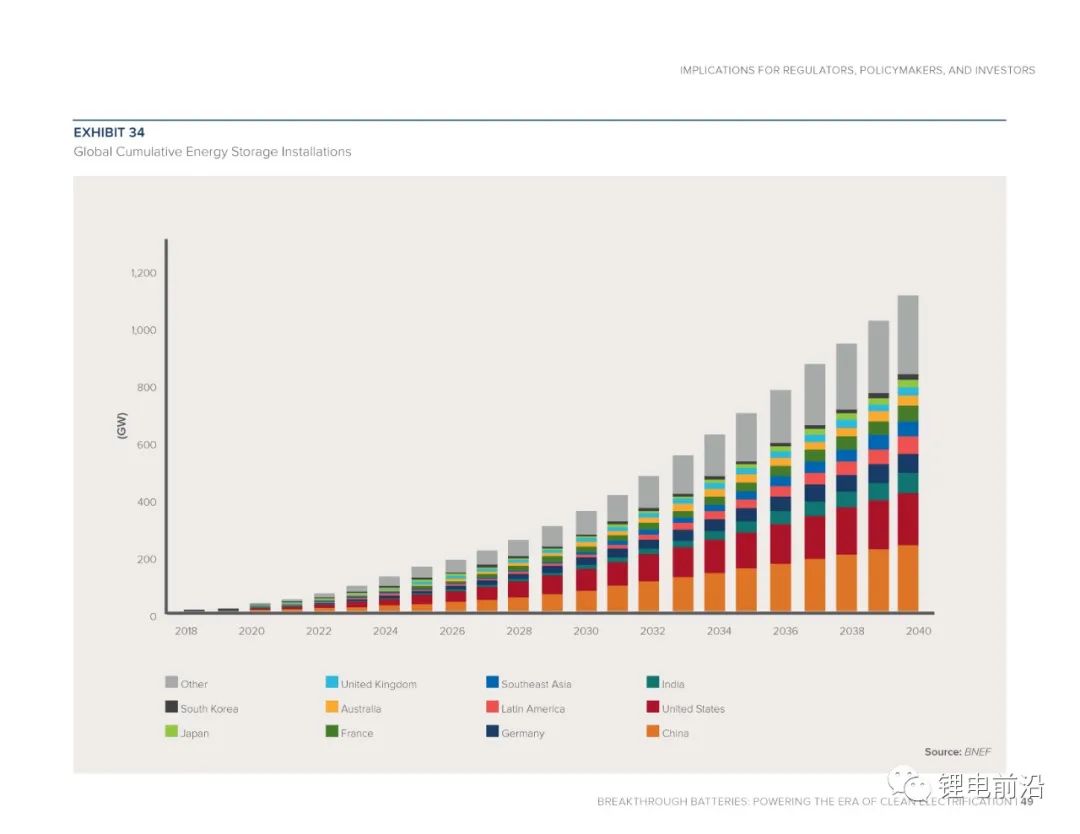The height and width of the screenshot is (834, 1080).
Task: Open the BNEF source reference
Action: 976,751
